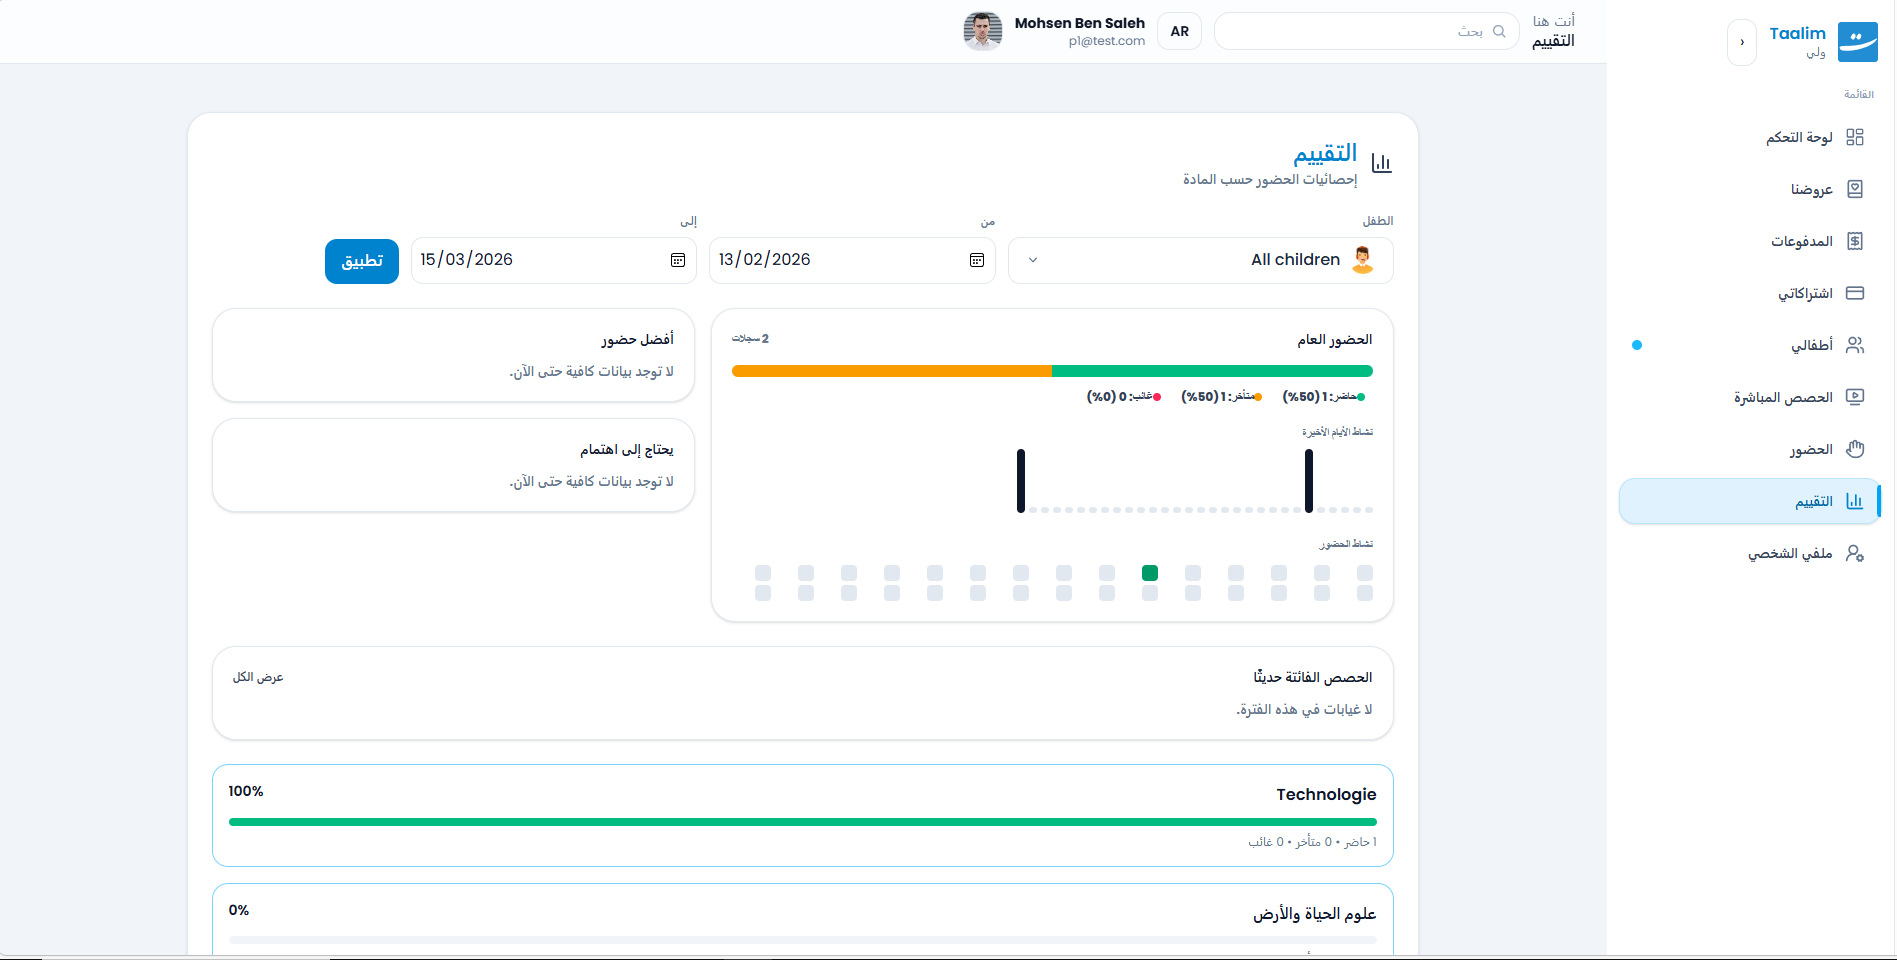Click the attendance hand icon in sidebar
This screenshot has height=960, width=1897.
[1854, 449]
